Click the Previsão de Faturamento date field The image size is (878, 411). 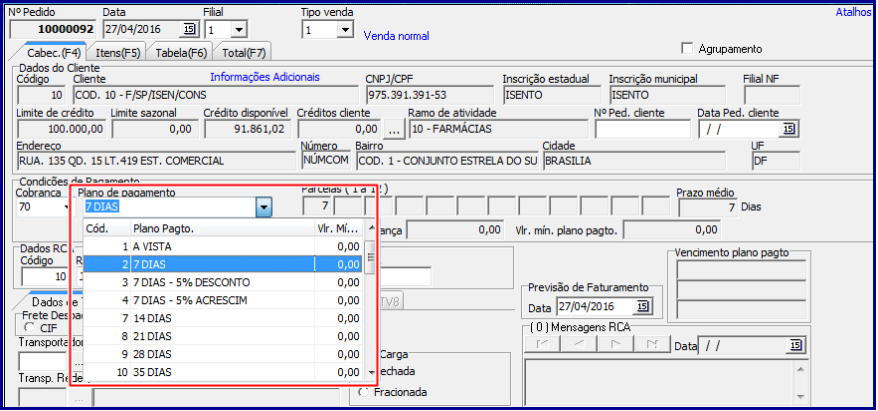[x=596, y=307]
